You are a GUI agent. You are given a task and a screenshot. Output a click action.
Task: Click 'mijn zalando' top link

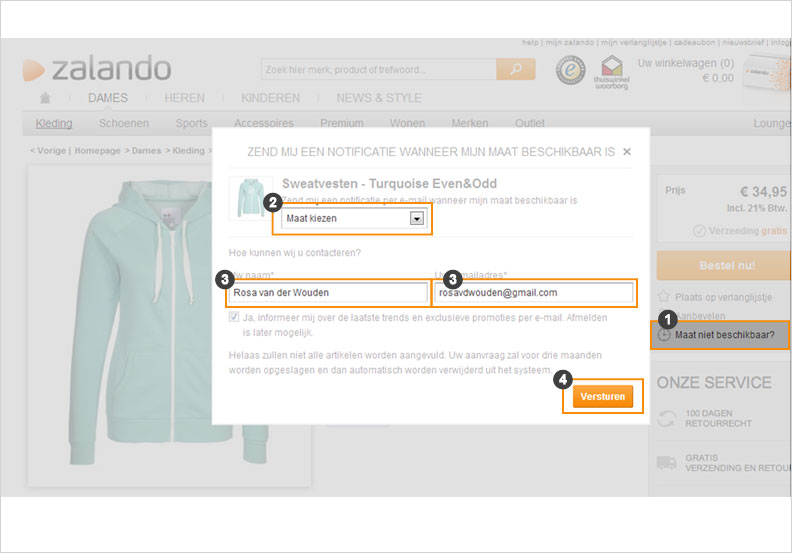tap(569, 42)
